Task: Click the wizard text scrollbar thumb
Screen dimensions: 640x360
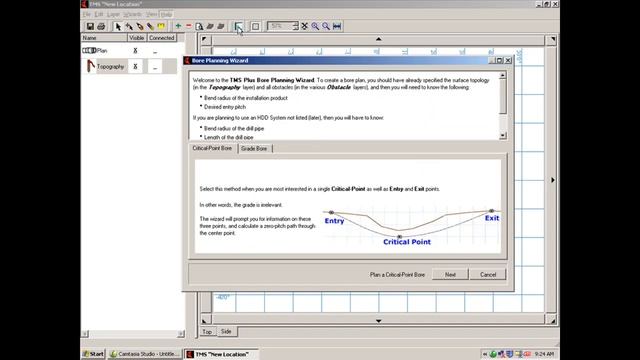Action: pos(503,97)
